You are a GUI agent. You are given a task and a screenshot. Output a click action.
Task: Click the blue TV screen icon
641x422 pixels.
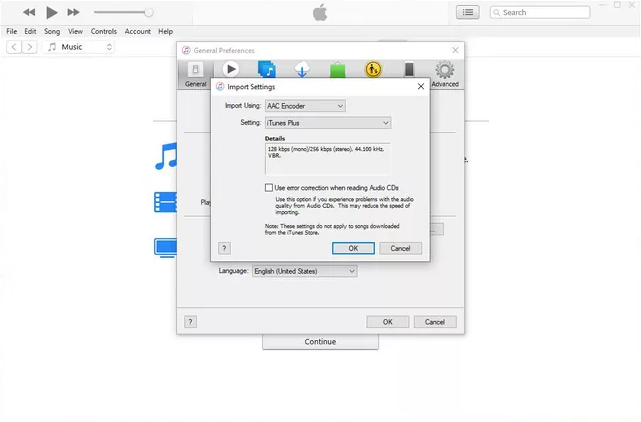[x=166, y=248]
